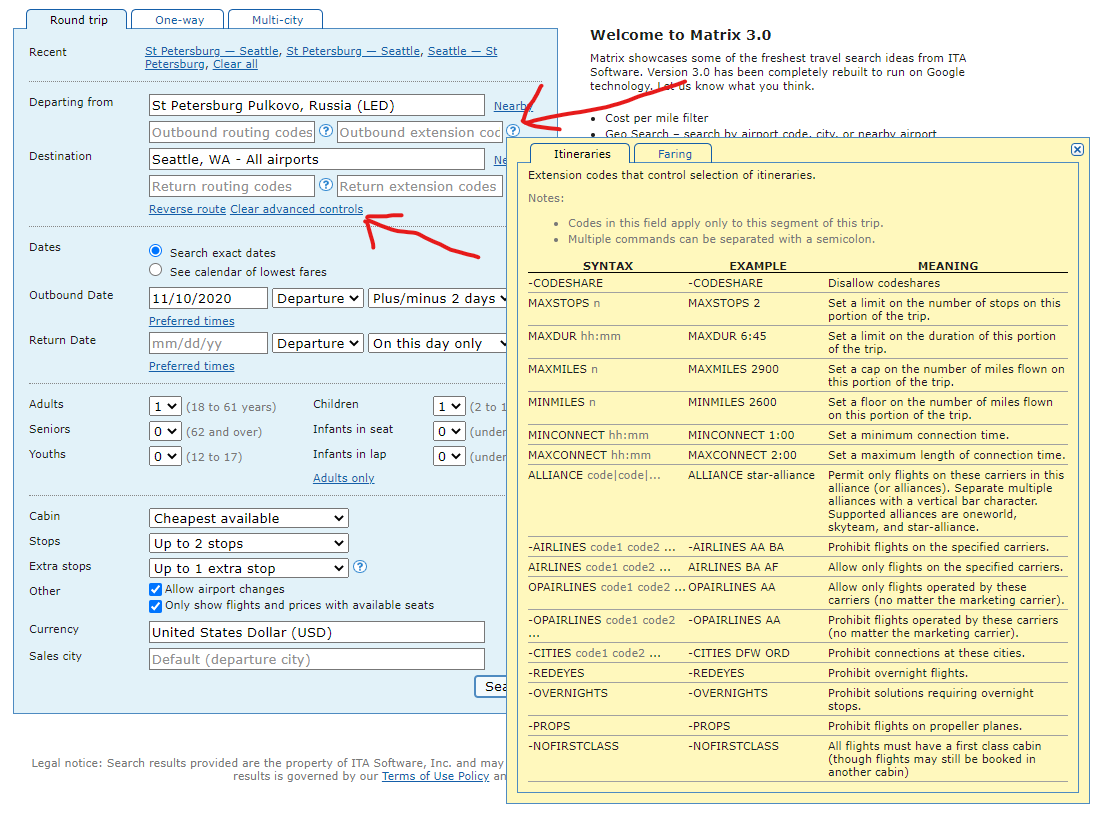
Task: Open On this day only dropdown
Action: (438, 343)
